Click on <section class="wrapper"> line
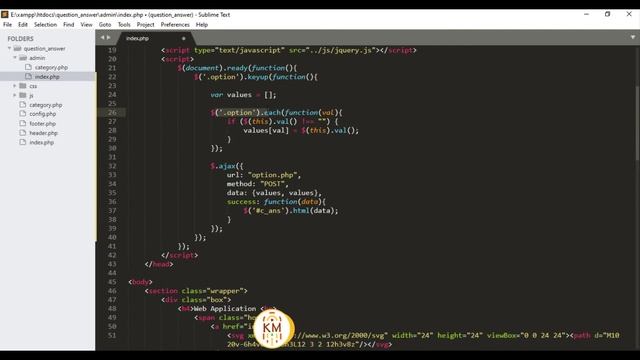This screenshot has width=640, height=360. pos(196,291)
